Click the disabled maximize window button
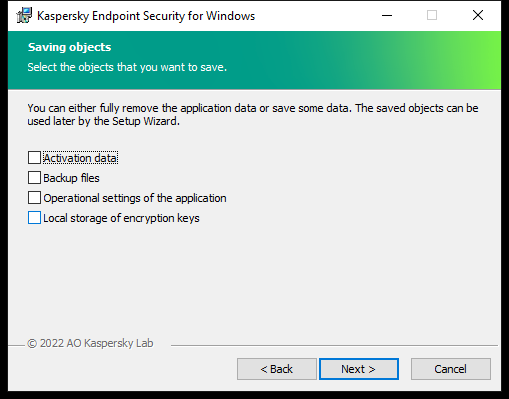The width and height of the screenshot is (509, 399). point(432,15)
